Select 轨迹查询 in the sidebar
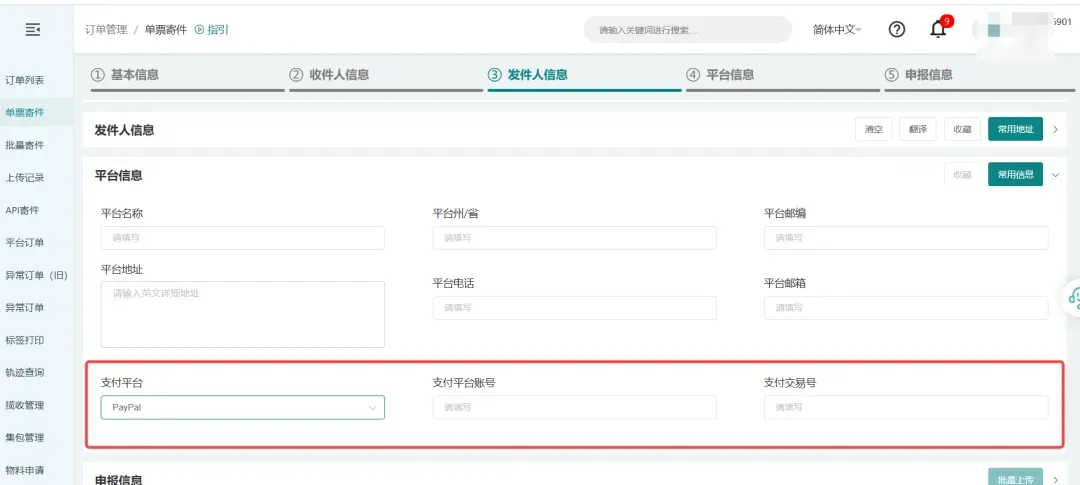 coord(25,373)
